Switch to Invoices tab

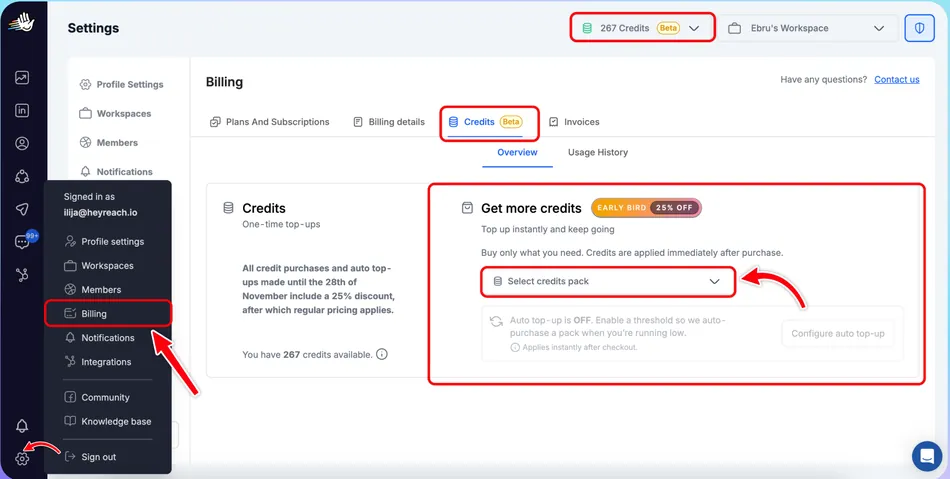point(574,122)
